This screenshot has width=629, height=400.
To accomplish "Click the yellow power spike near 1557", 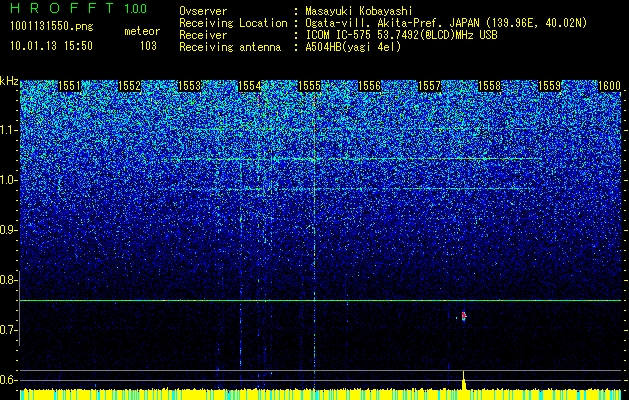I will point(464,380).
